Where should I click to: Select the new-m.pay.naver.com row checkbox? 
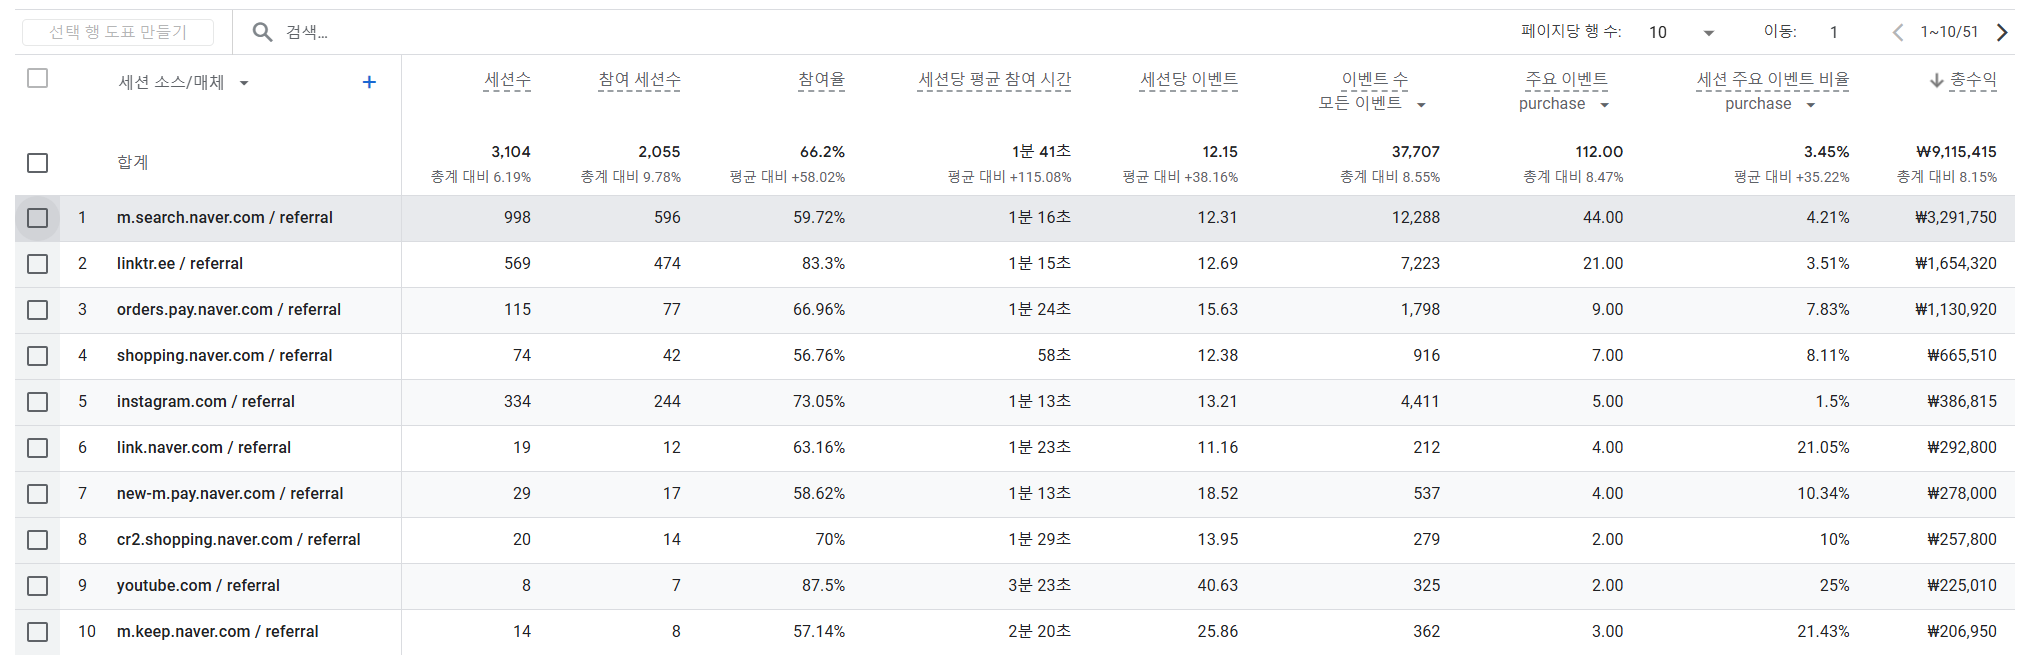[x=38, y=494]
